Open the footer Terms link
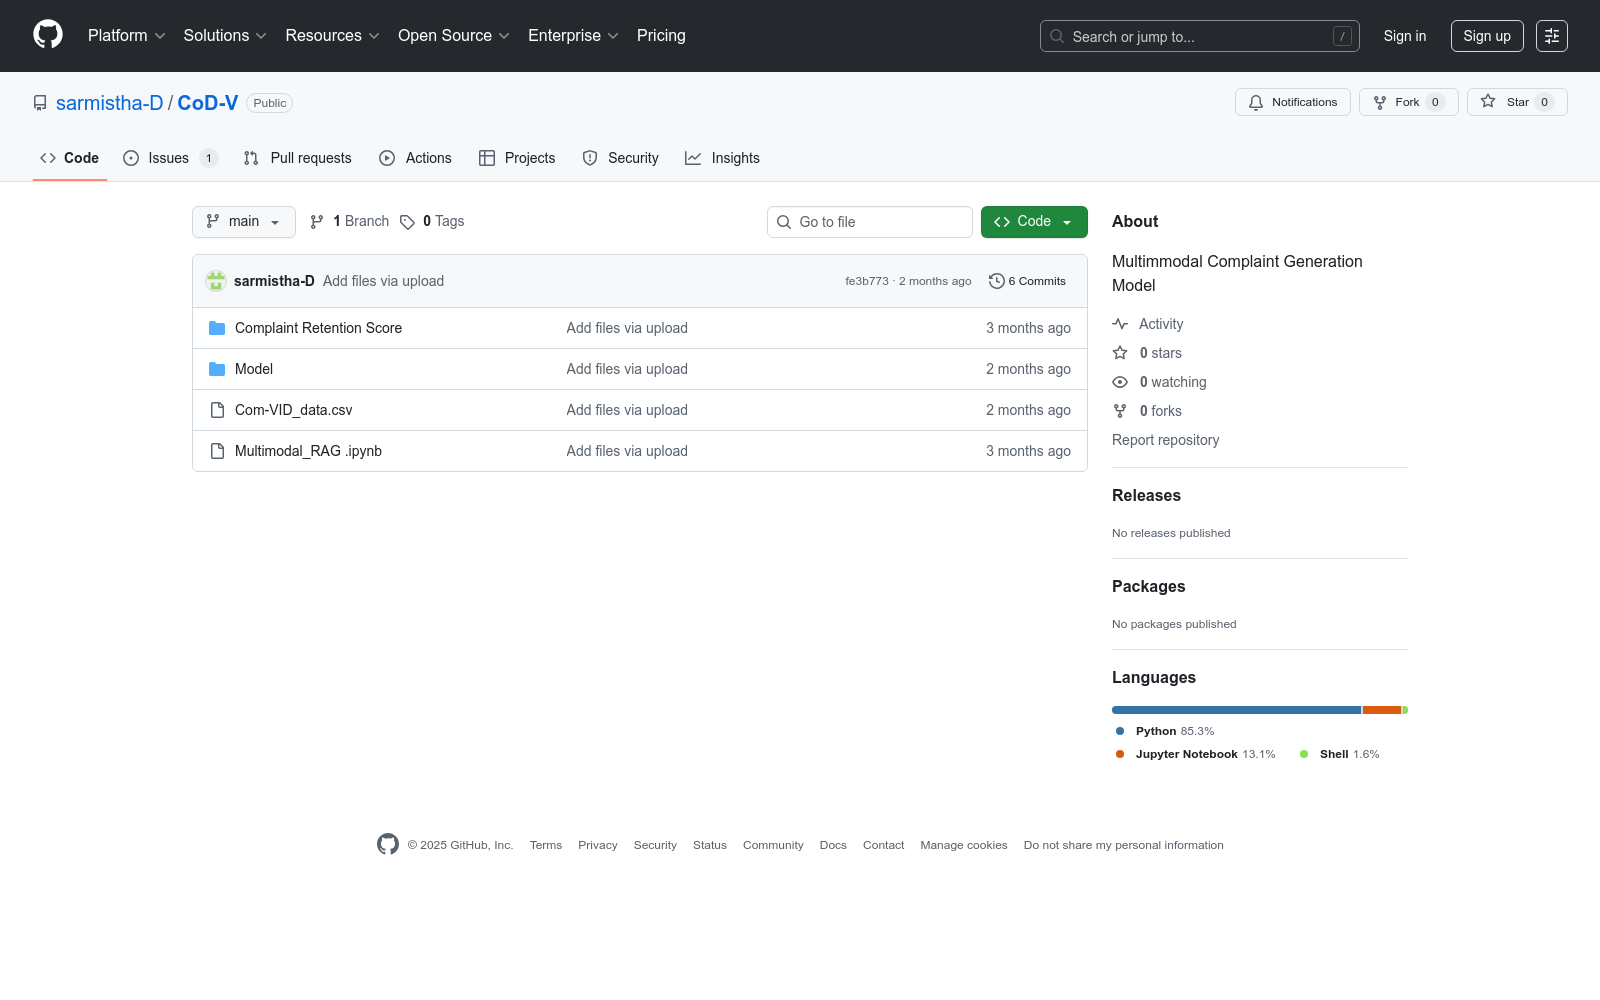Image resolution: width=1600 pixels, height=1000 pixels. tap(546, 845)
